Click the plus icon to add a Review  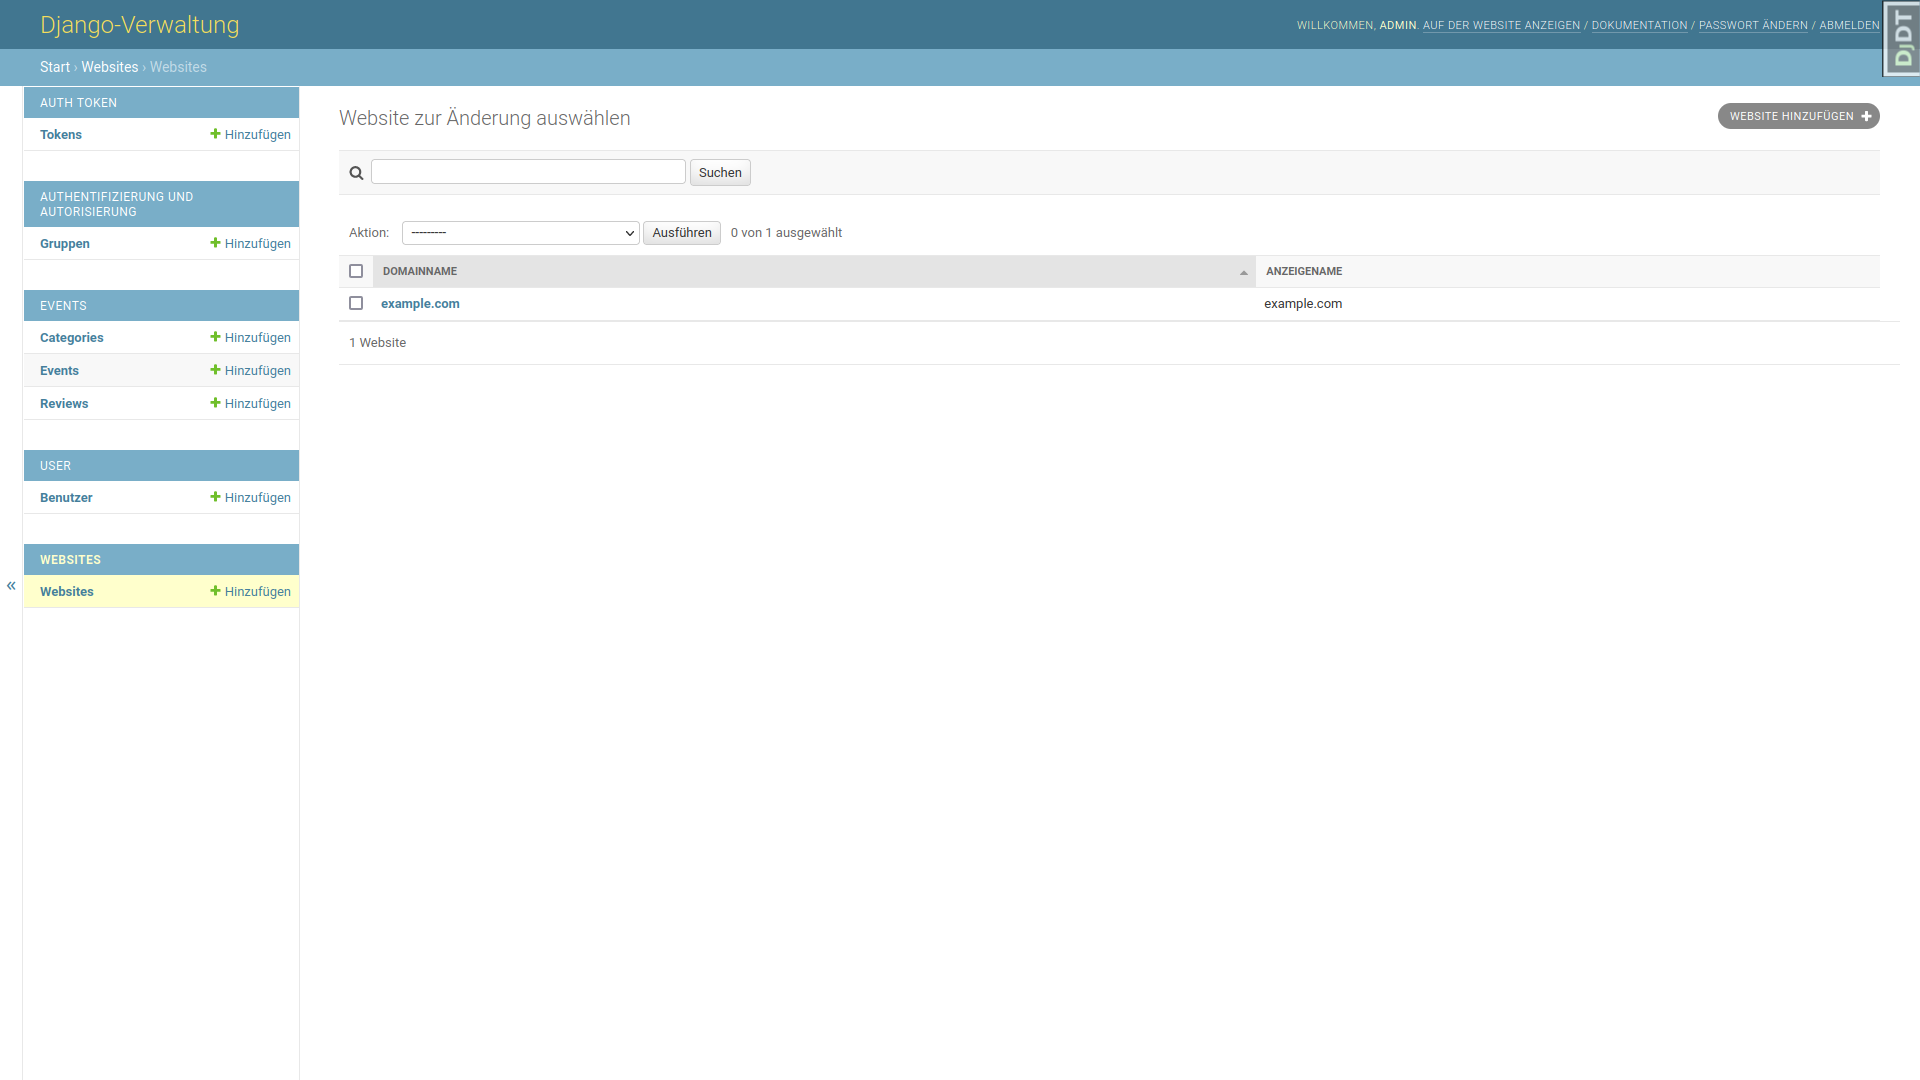(215, 403)
